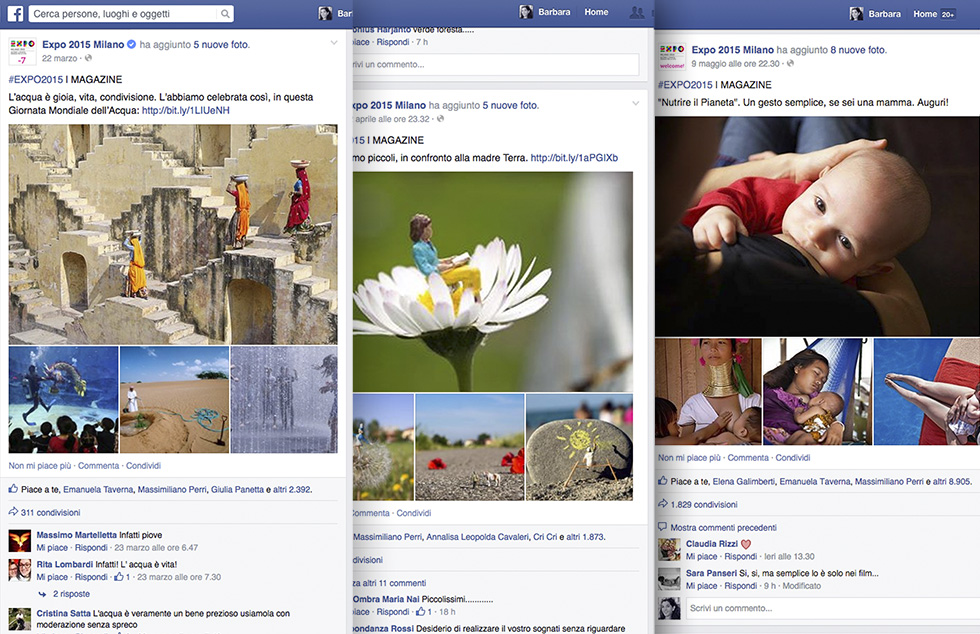Click friend requests icon in middle window
Image resolution: width=980 pixels, height=634 pixels.
click(637, 12)
